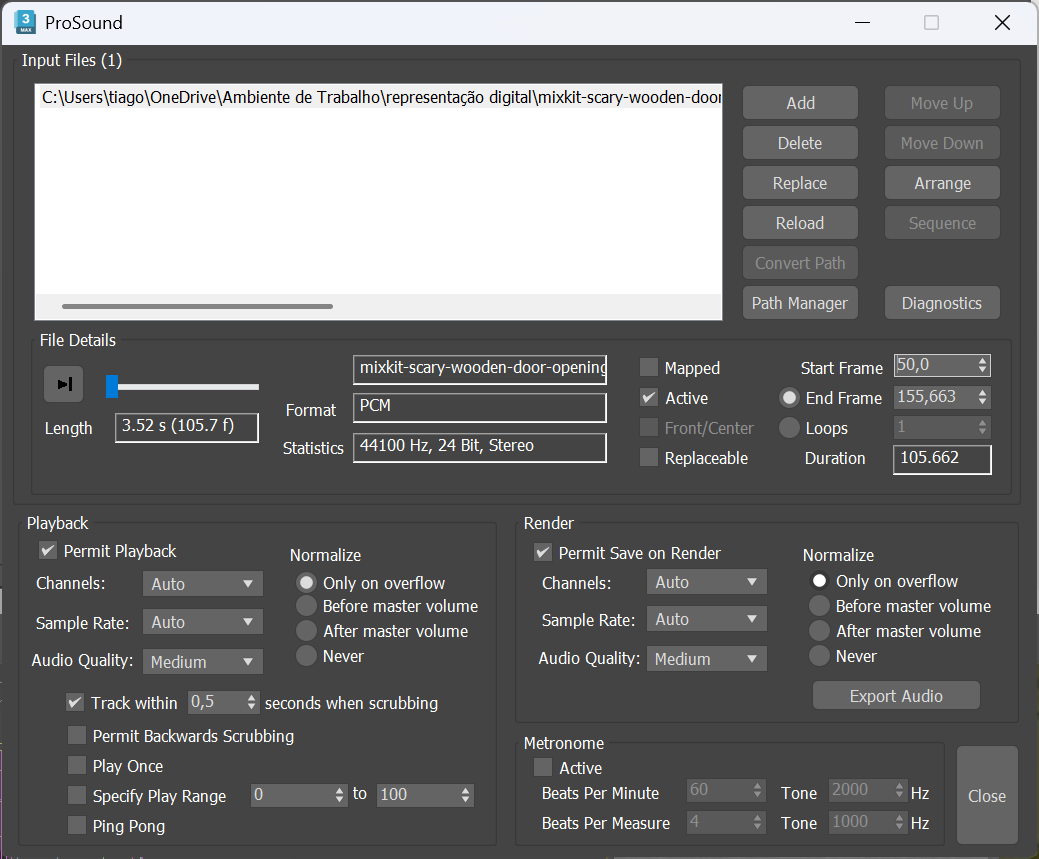The width and height of the screenshot is (1039, 859).
Task: Enable the Metronome Active checkbox
Action: coord(543,768)
